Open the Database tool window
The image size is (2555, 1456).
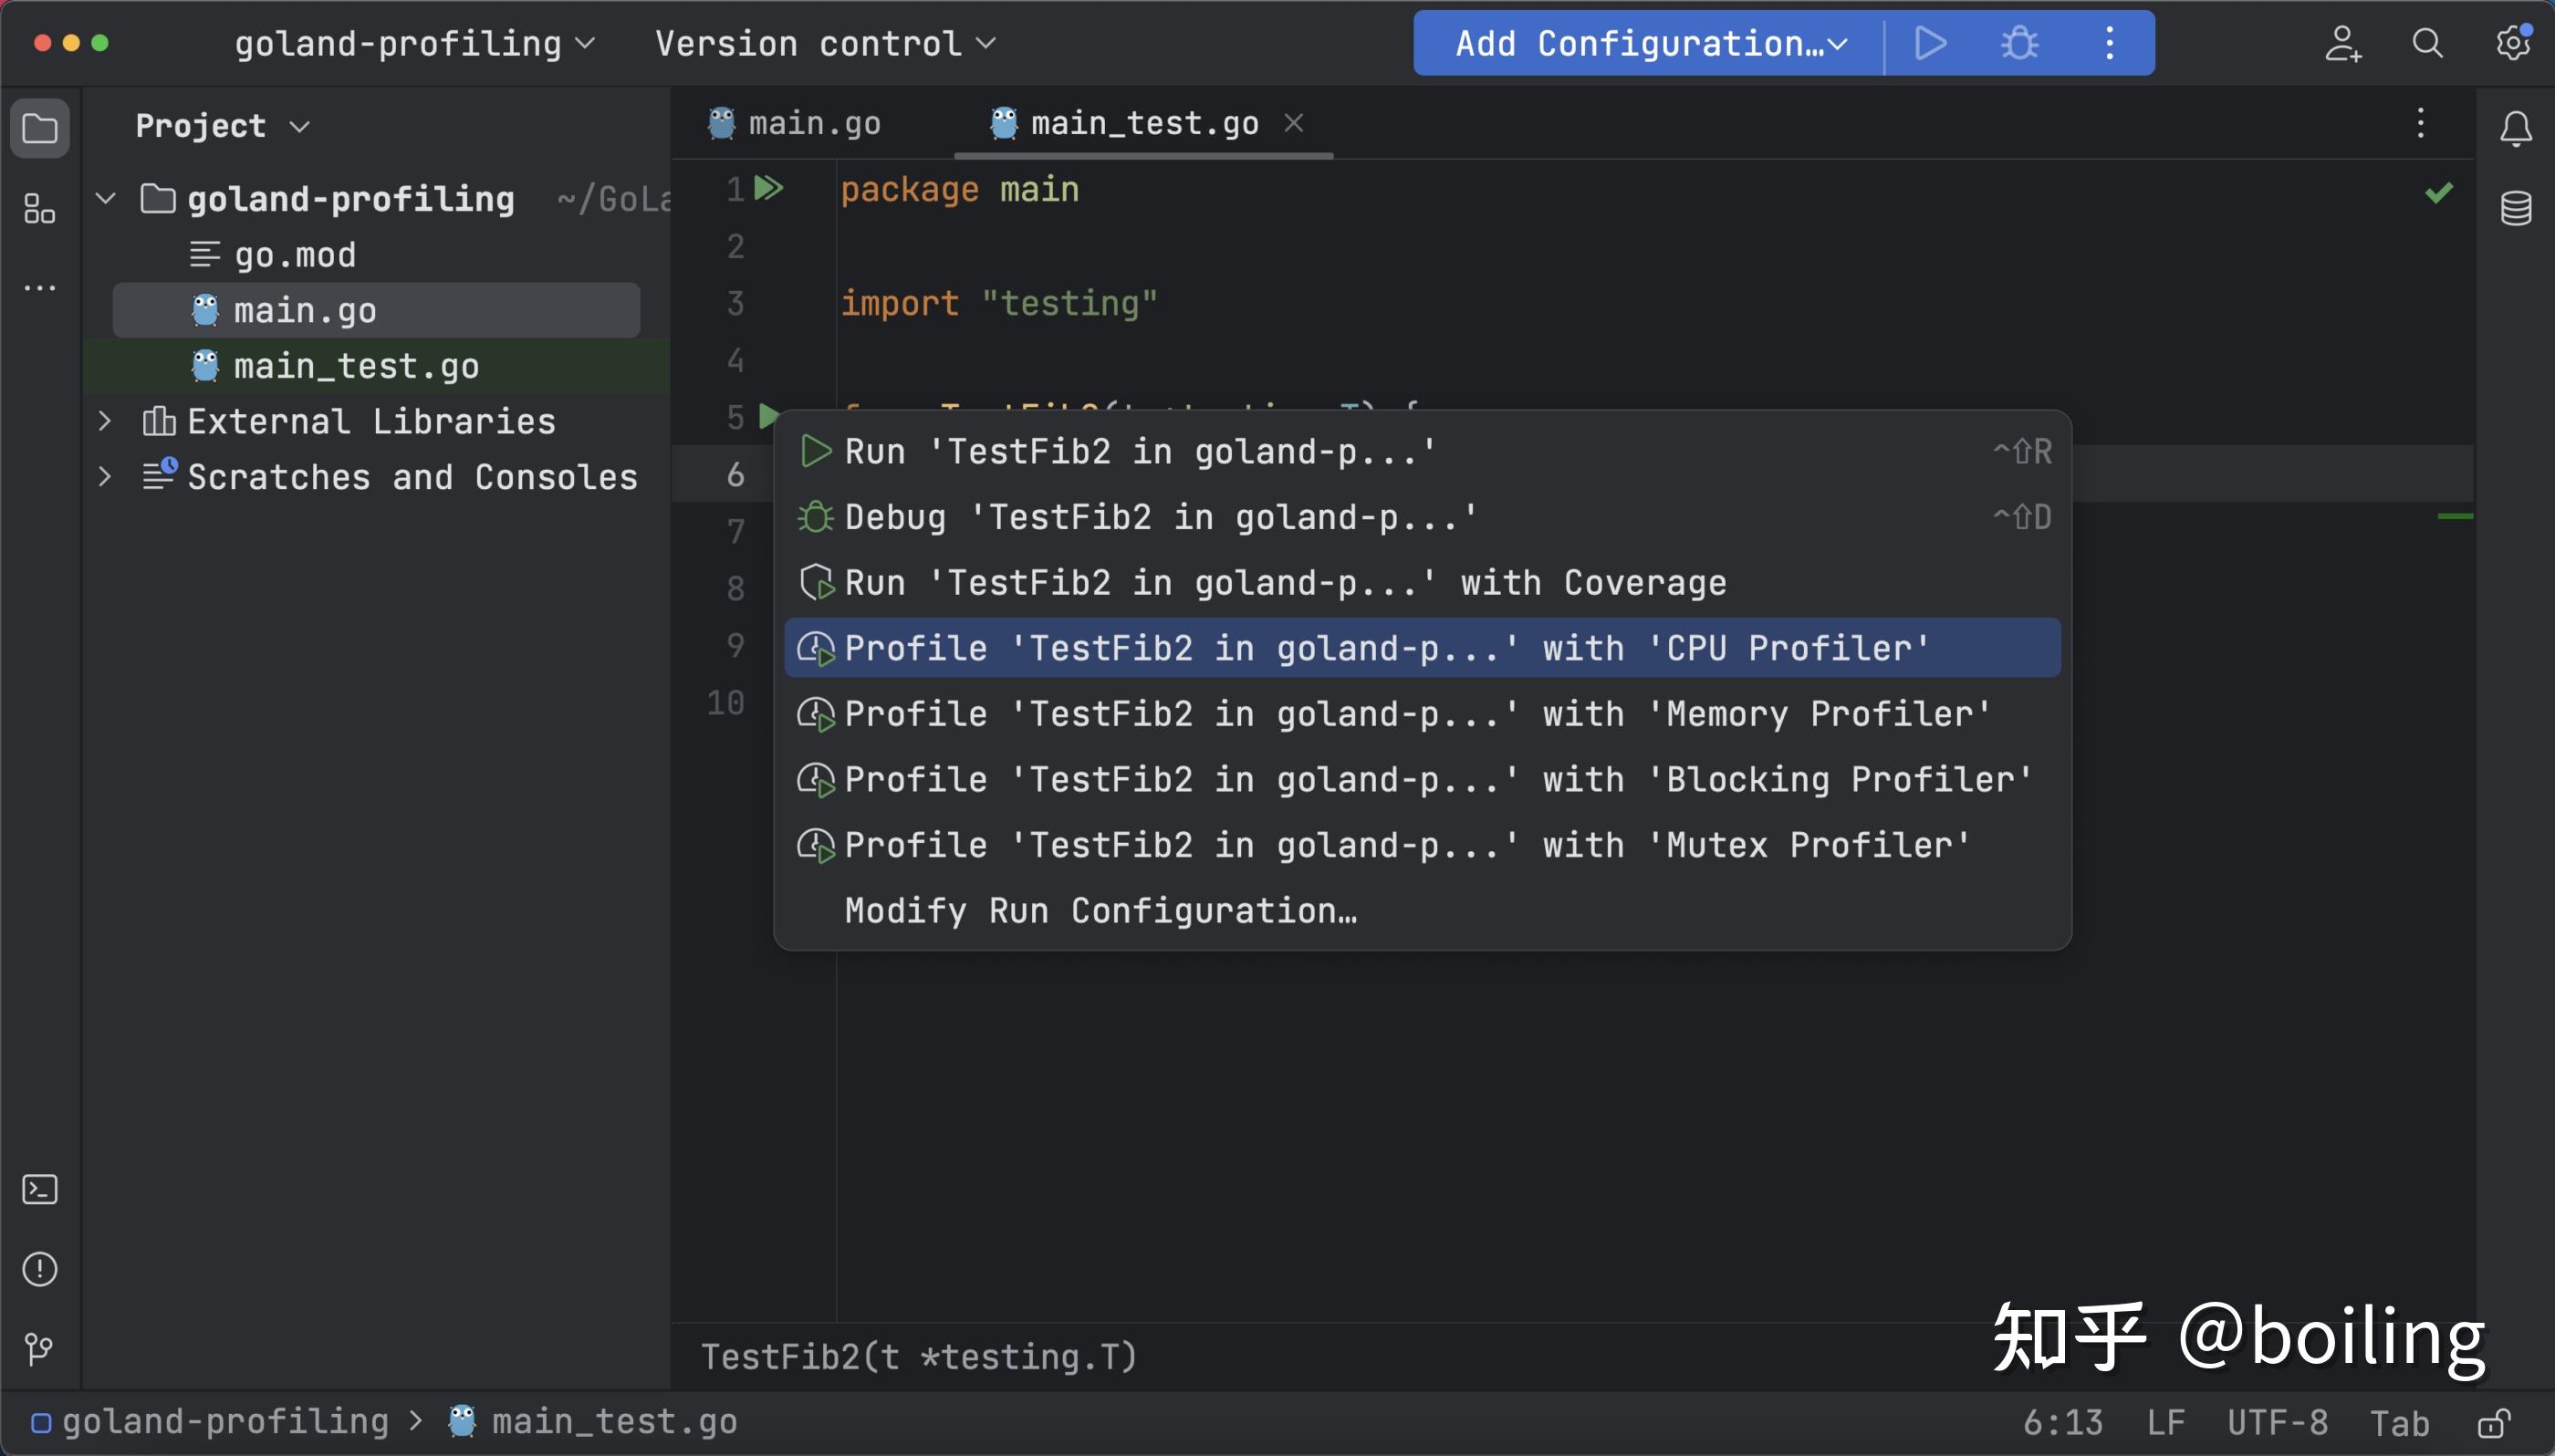2515,209
